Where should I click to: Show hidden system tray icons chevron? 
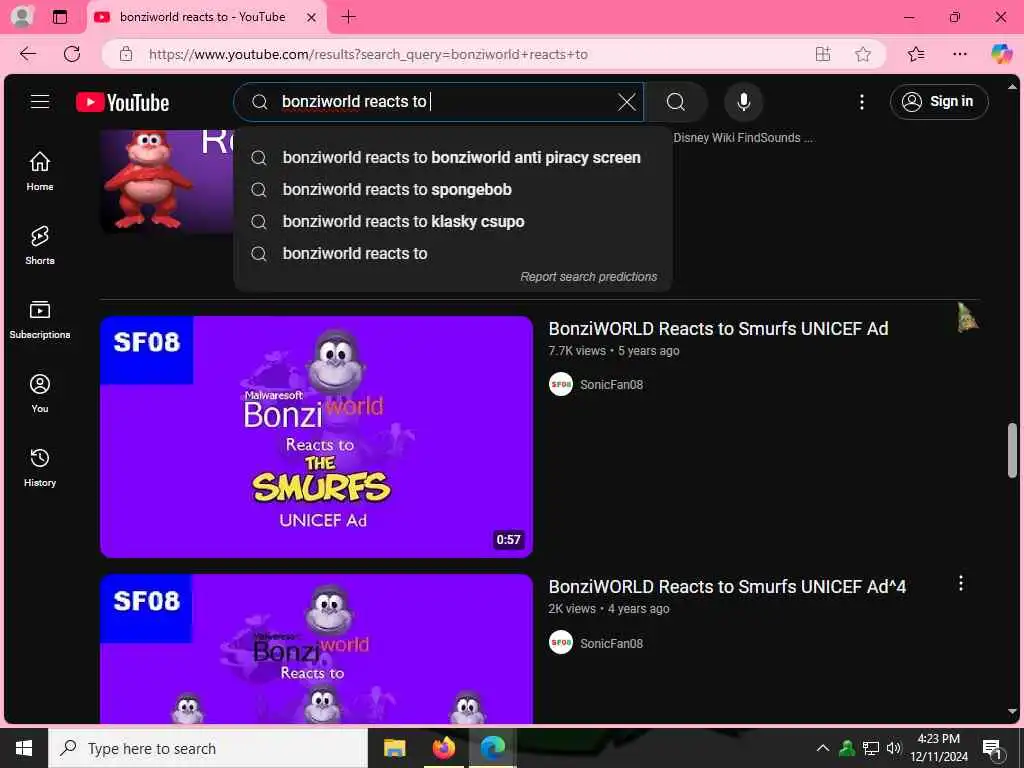[x=823, y=748]
